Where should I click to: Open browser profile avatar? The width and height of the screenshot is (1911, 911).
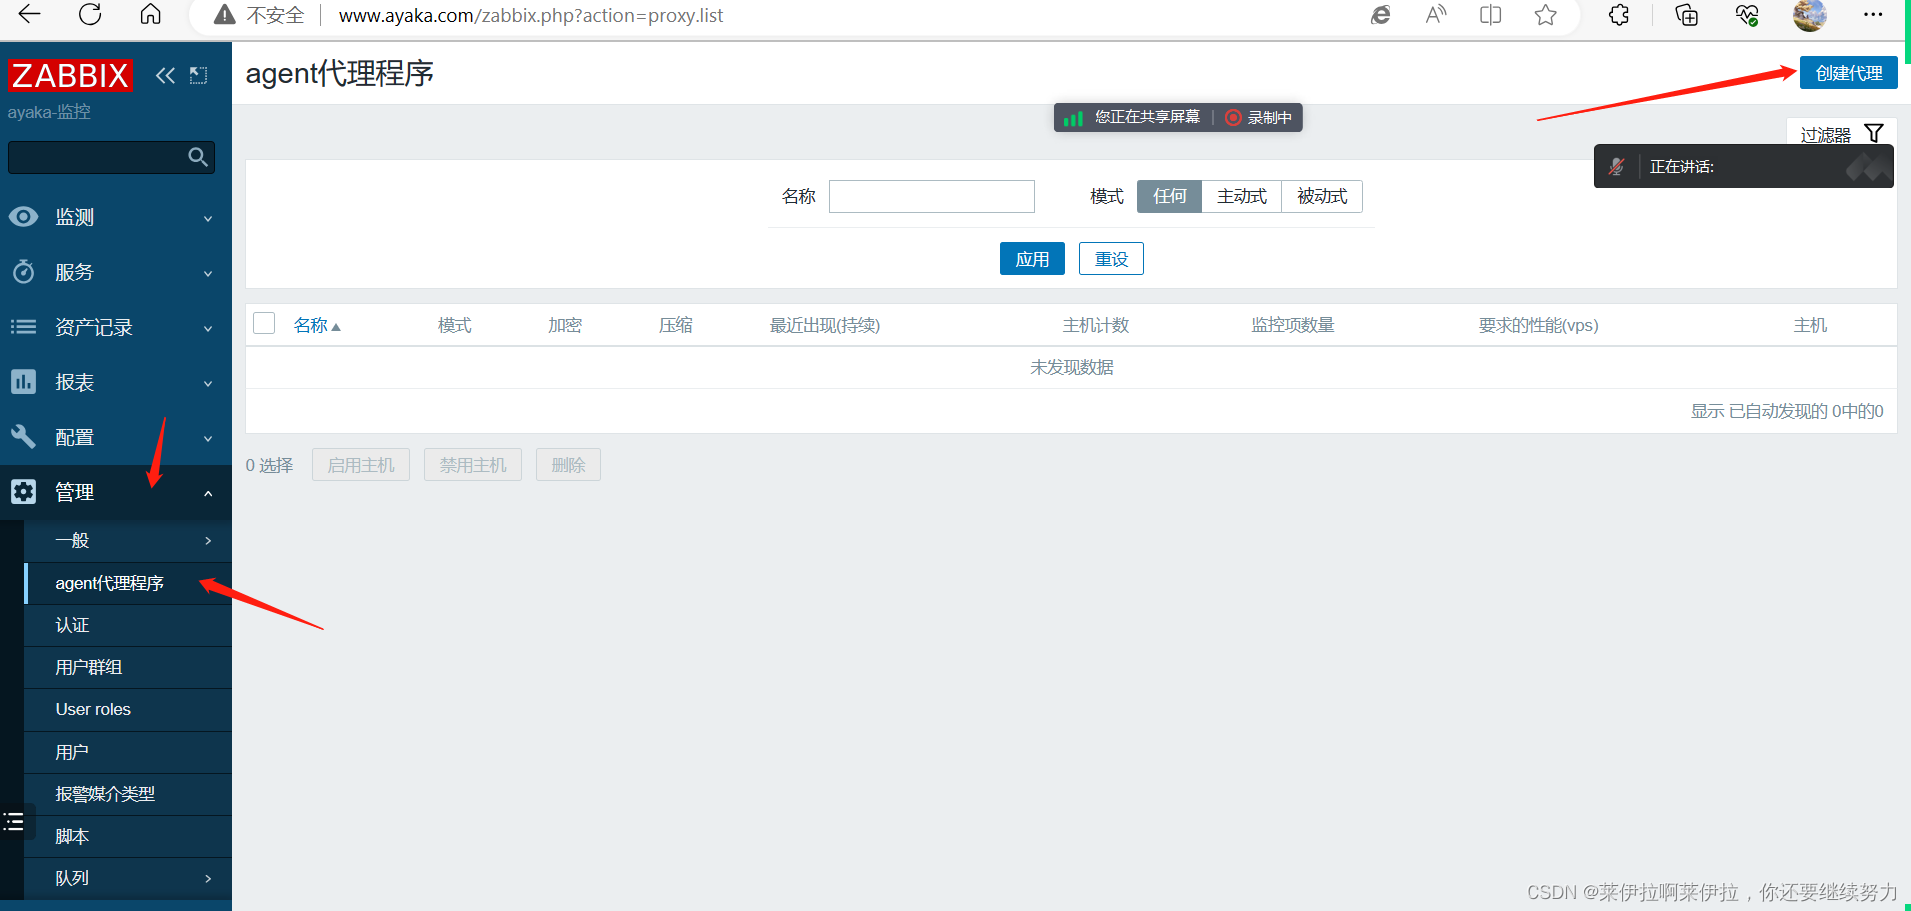click(x=1809, y=15)
